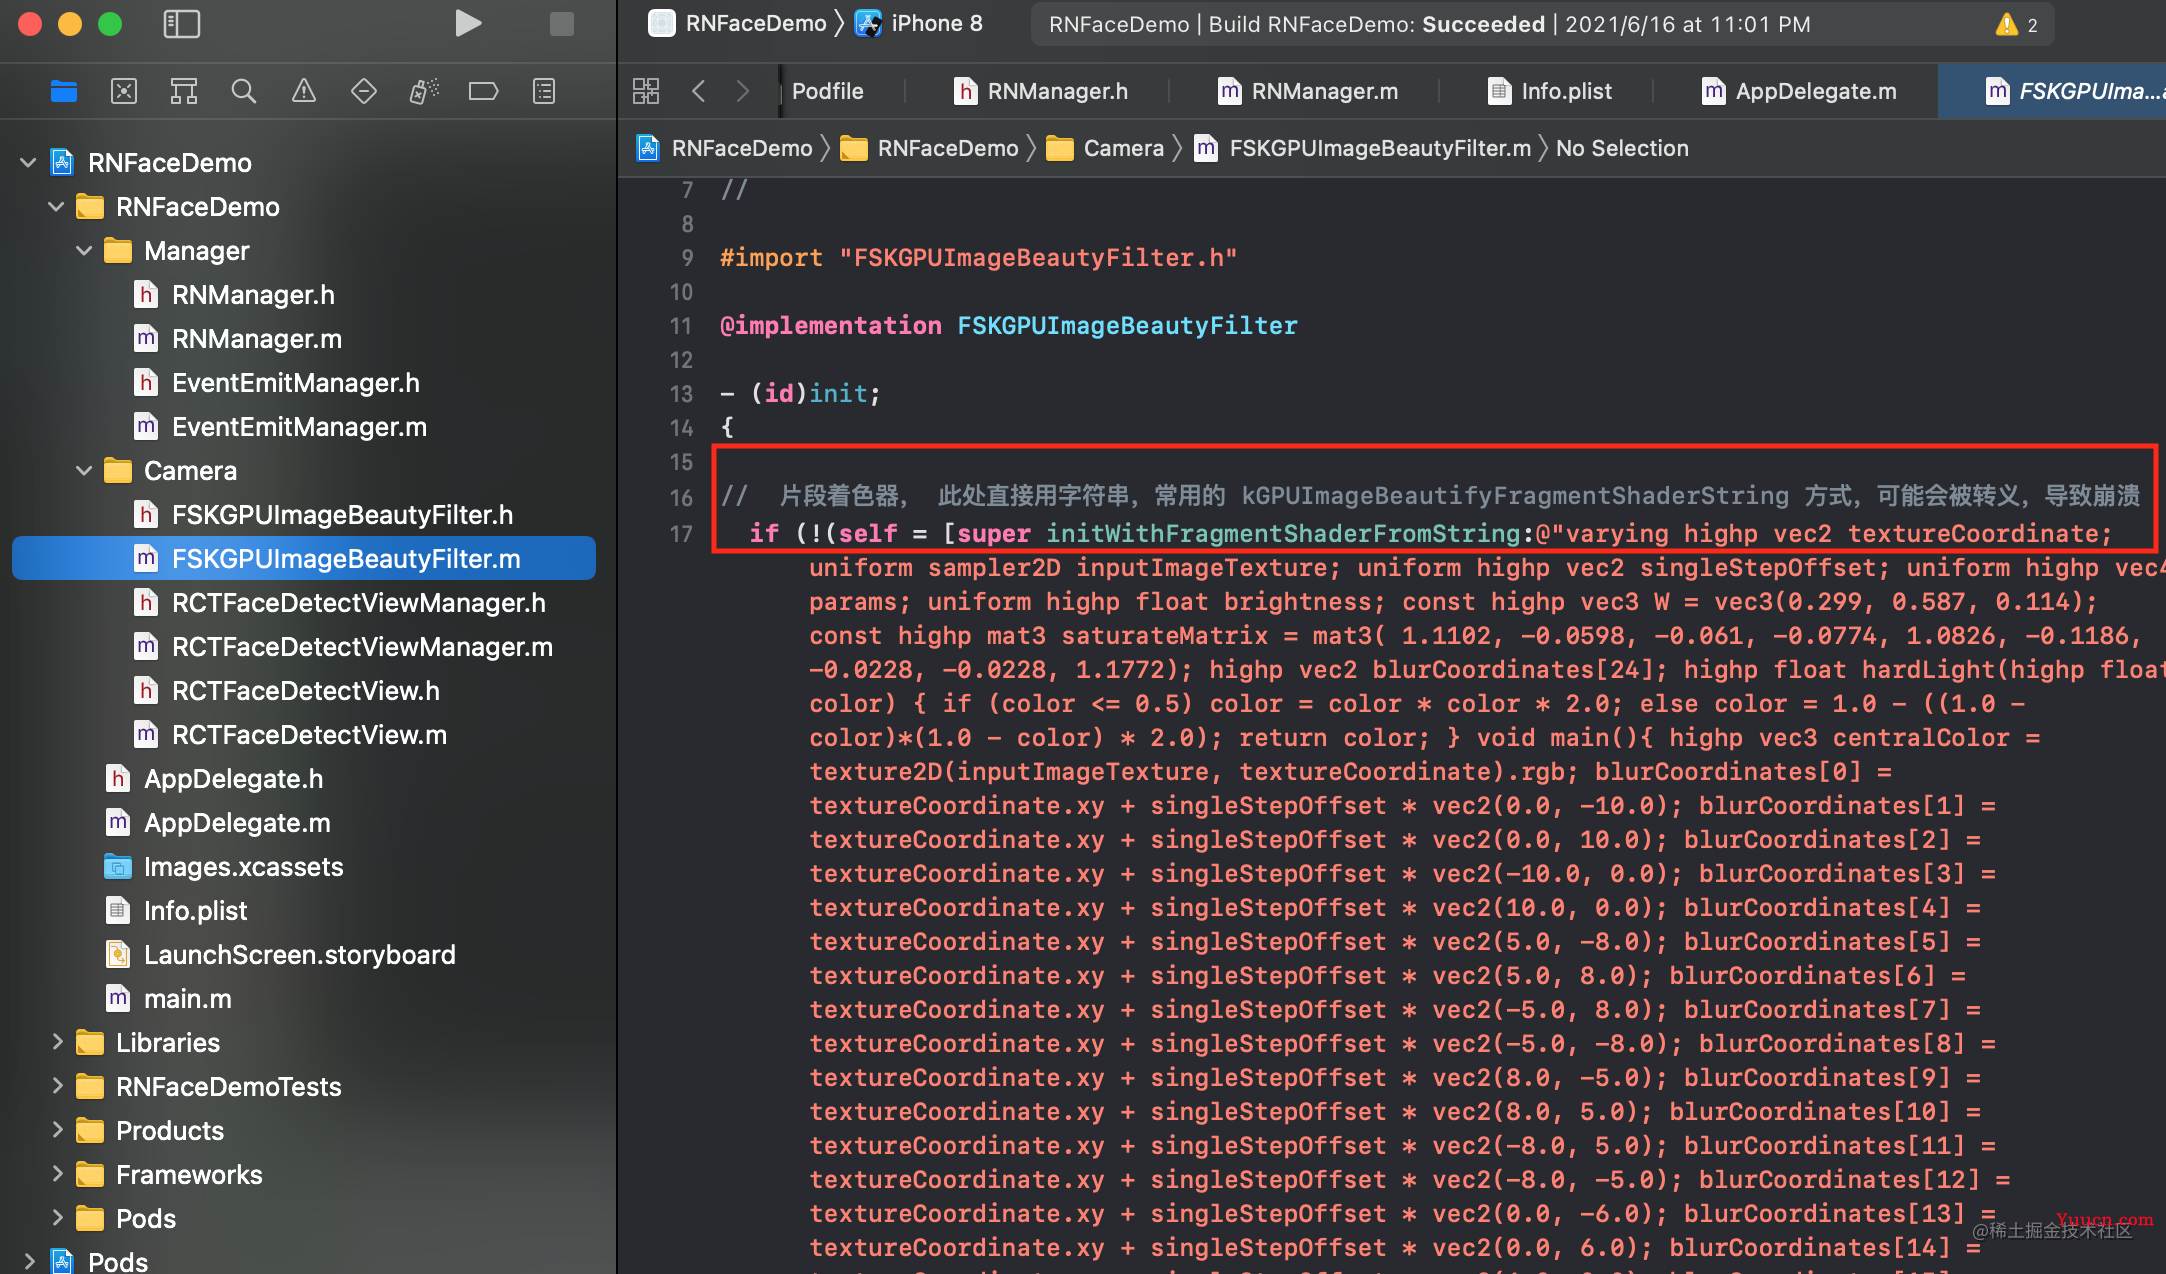Collapse the Camera group

tap(84, 470)
